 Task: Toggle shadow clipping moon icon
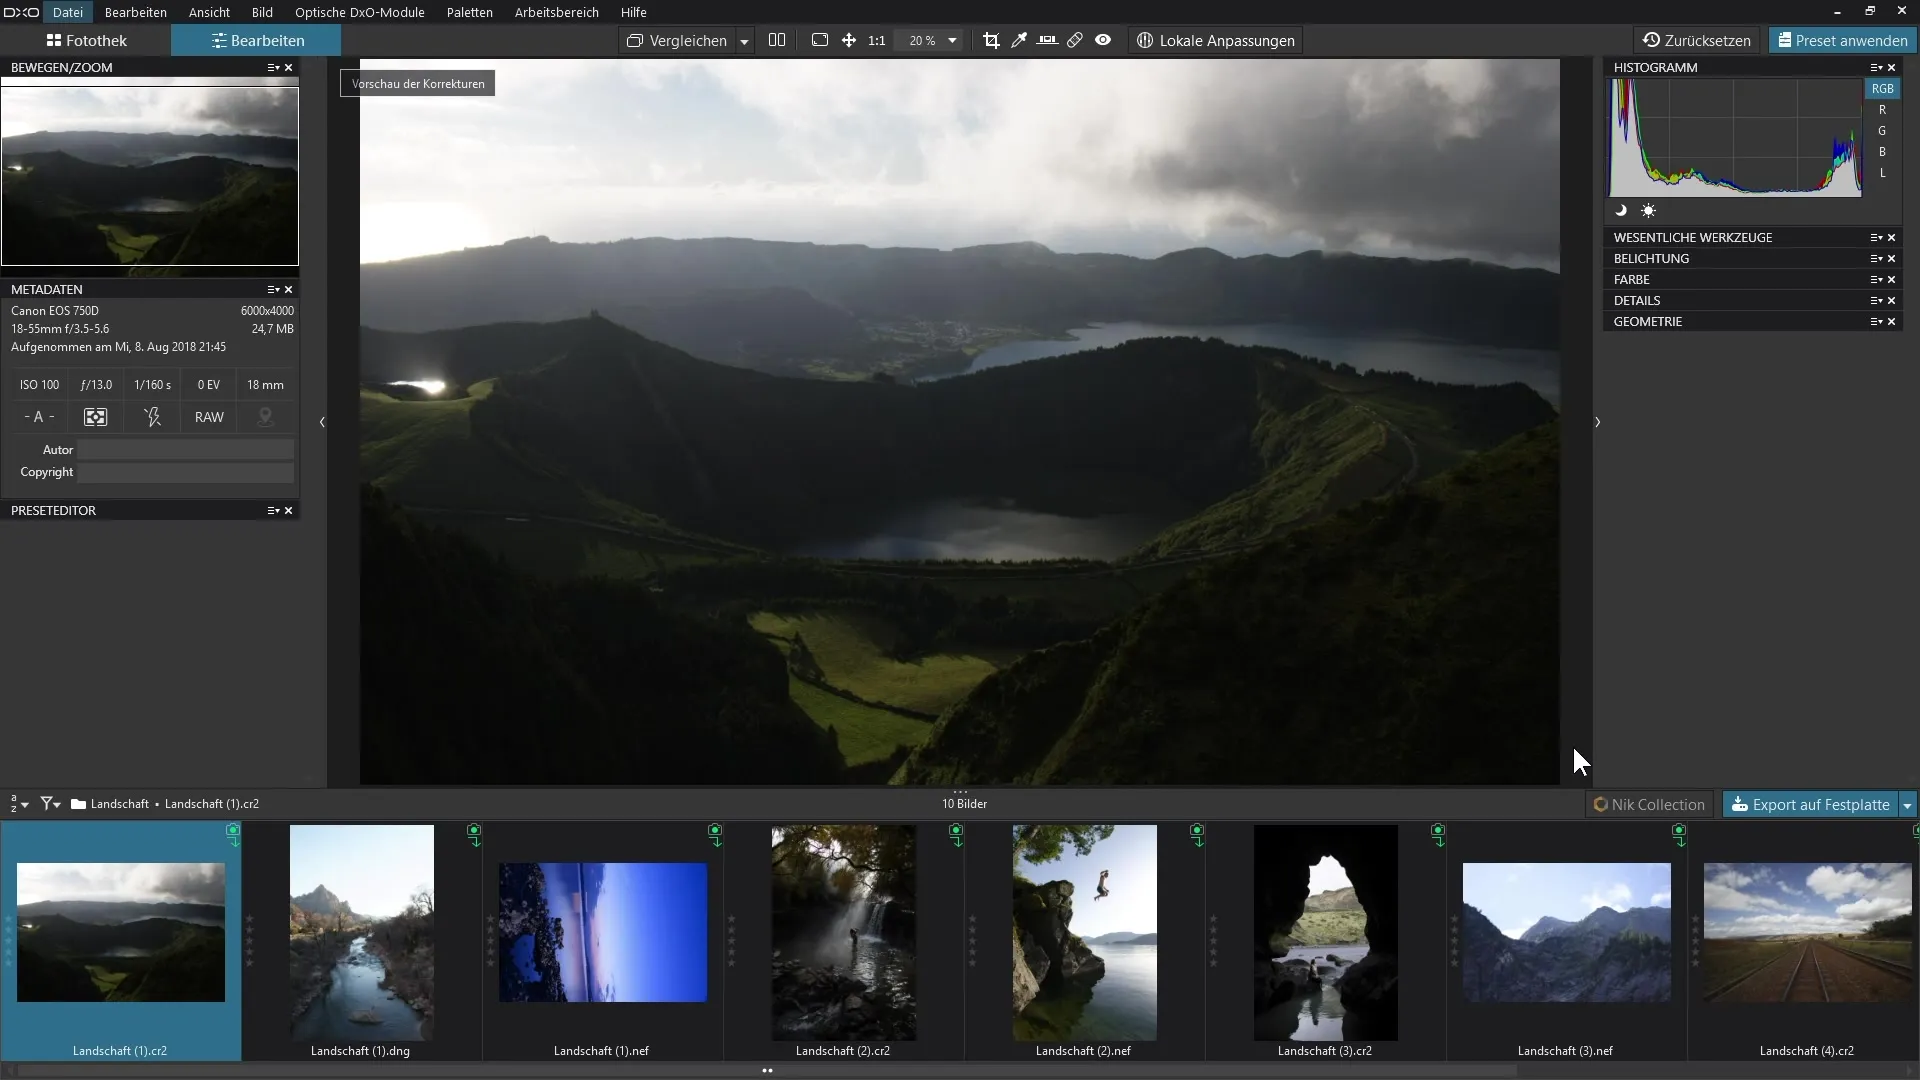(1621, 211)
